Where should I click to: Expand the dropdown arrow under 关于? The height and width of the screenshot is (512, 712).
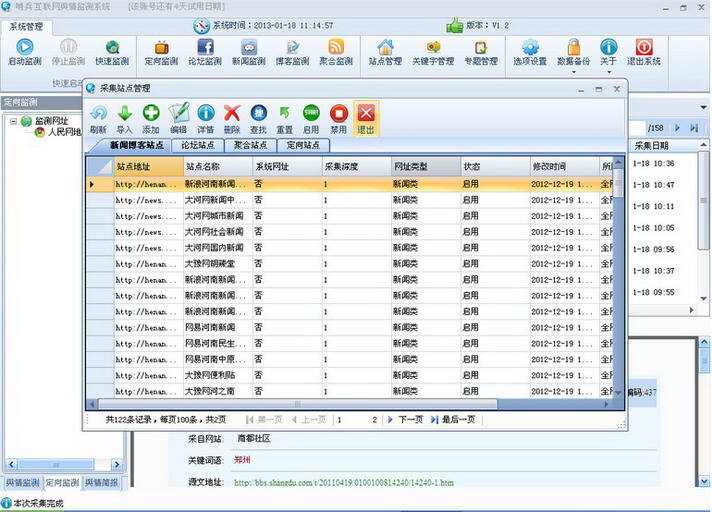pyautogui.click(x=609, y=72)
